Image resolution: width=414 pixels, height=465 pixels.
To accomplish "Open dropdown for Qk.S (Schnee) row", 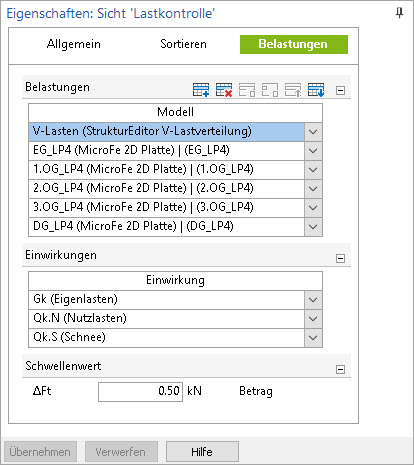I will point(313,338).
